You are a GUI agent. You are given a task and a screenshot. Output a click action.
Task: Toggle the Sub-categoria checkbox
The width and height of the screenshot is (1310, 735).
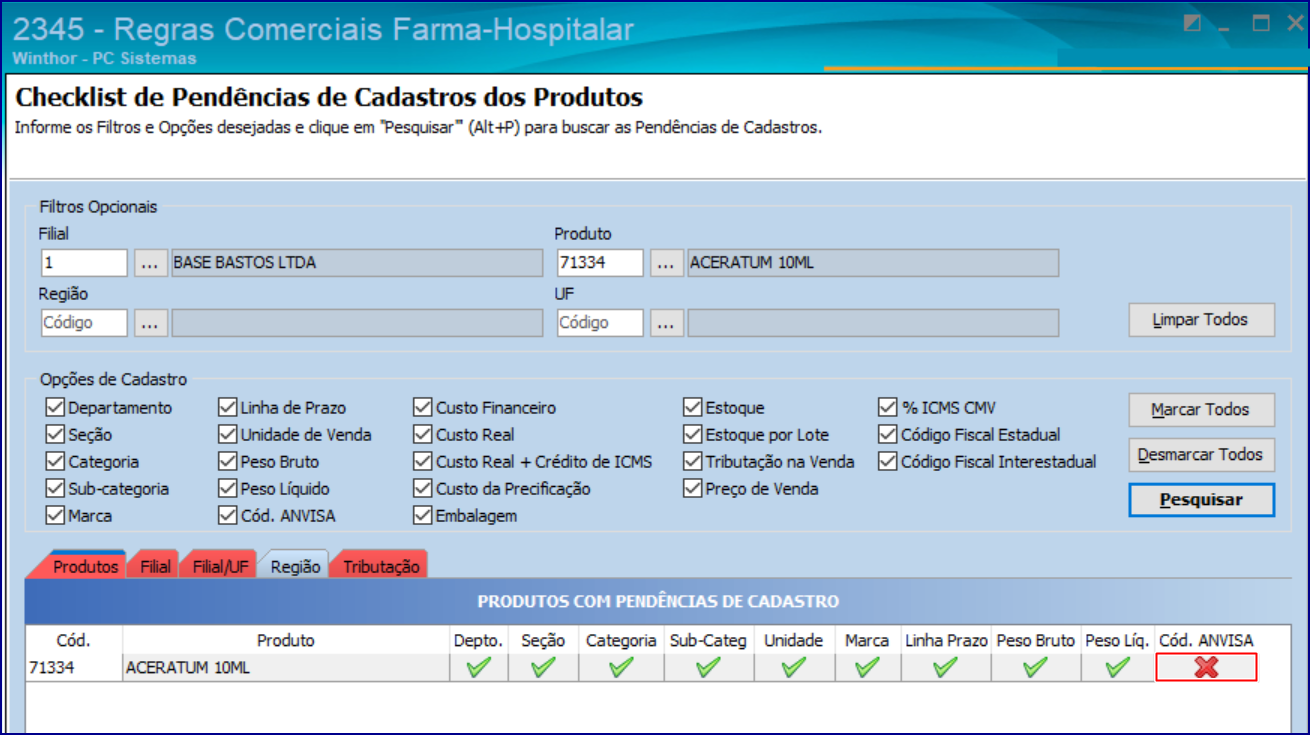coord(55,489)
